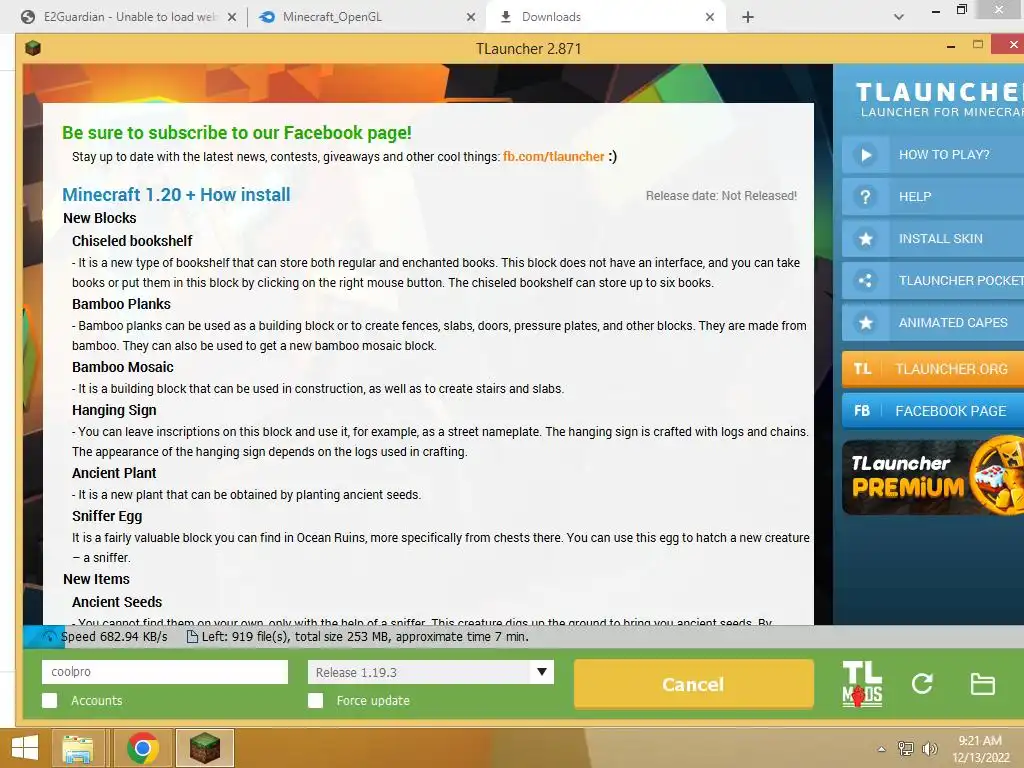Visit TLAUNCHER.ORG button
The height and width of the screenshot is (768, 1024).
tap(933, 369)
